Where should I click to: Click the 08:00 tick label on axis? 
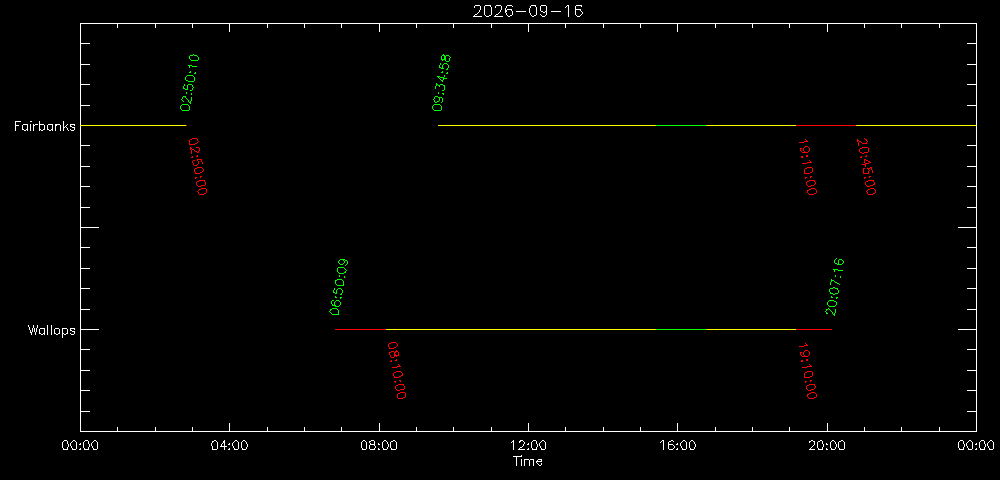pyautogui.click(x=379, y=445)
